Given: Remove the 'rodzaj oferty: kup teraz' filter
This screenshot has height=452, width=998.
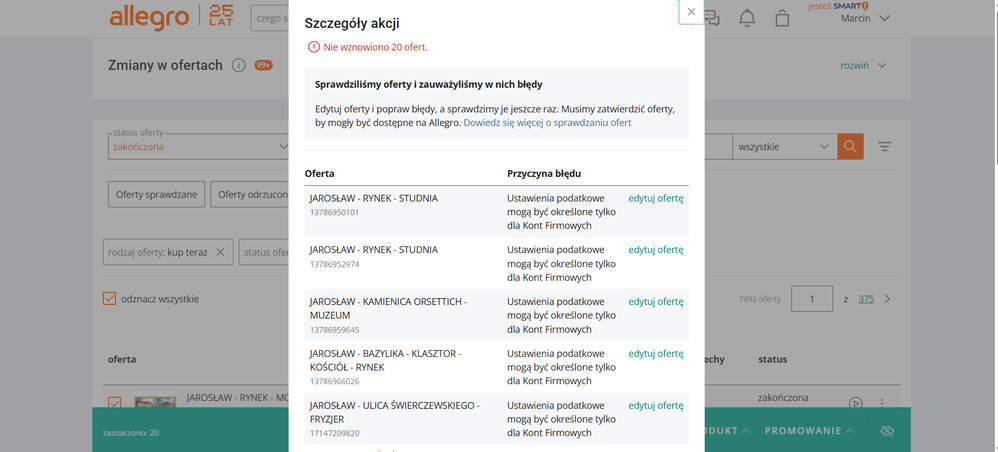Looking at the screenshot, I should 221,253.
